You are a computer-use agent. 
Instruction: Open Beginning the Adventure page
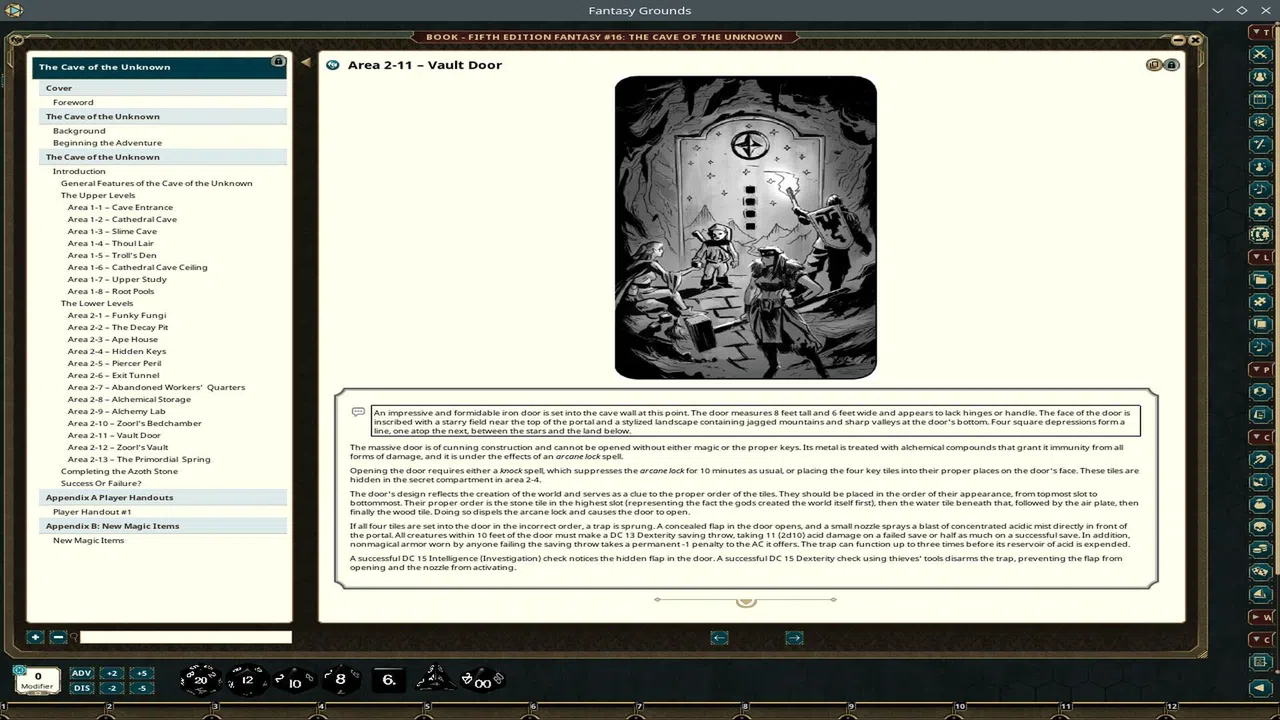(x=107, y=143)
